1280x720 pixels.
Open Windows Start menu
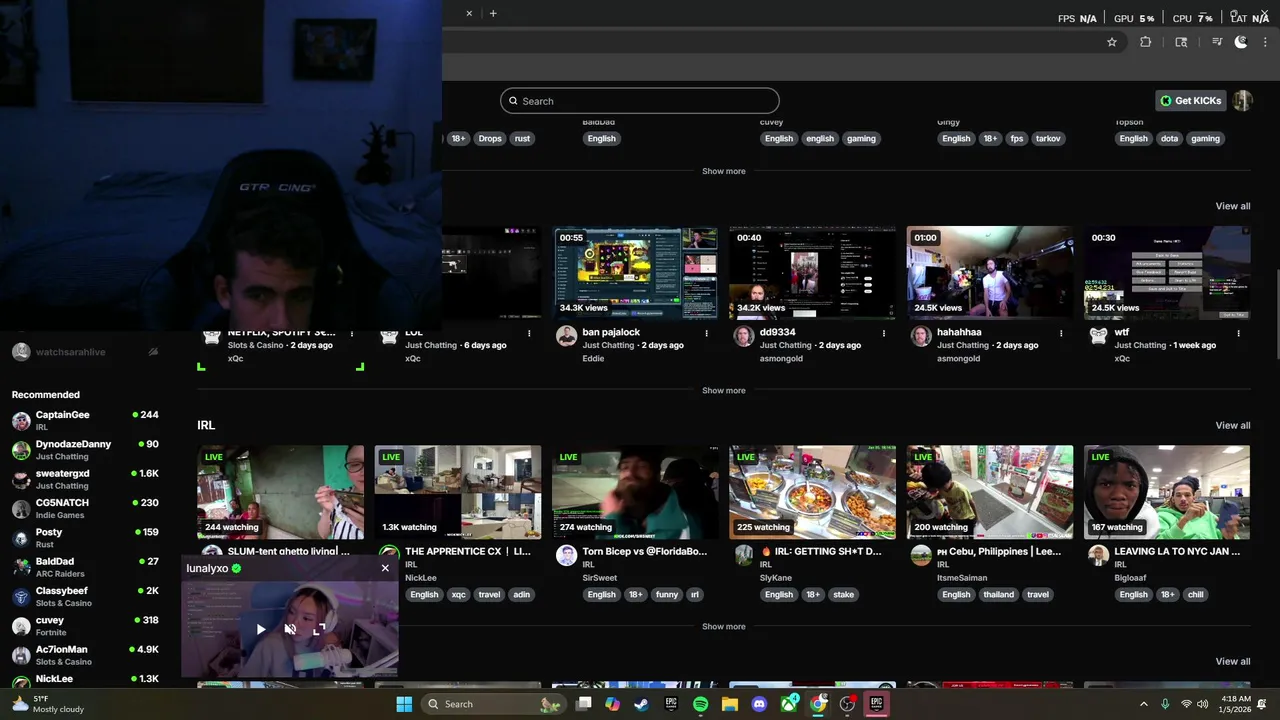click(x=404, y=704)
